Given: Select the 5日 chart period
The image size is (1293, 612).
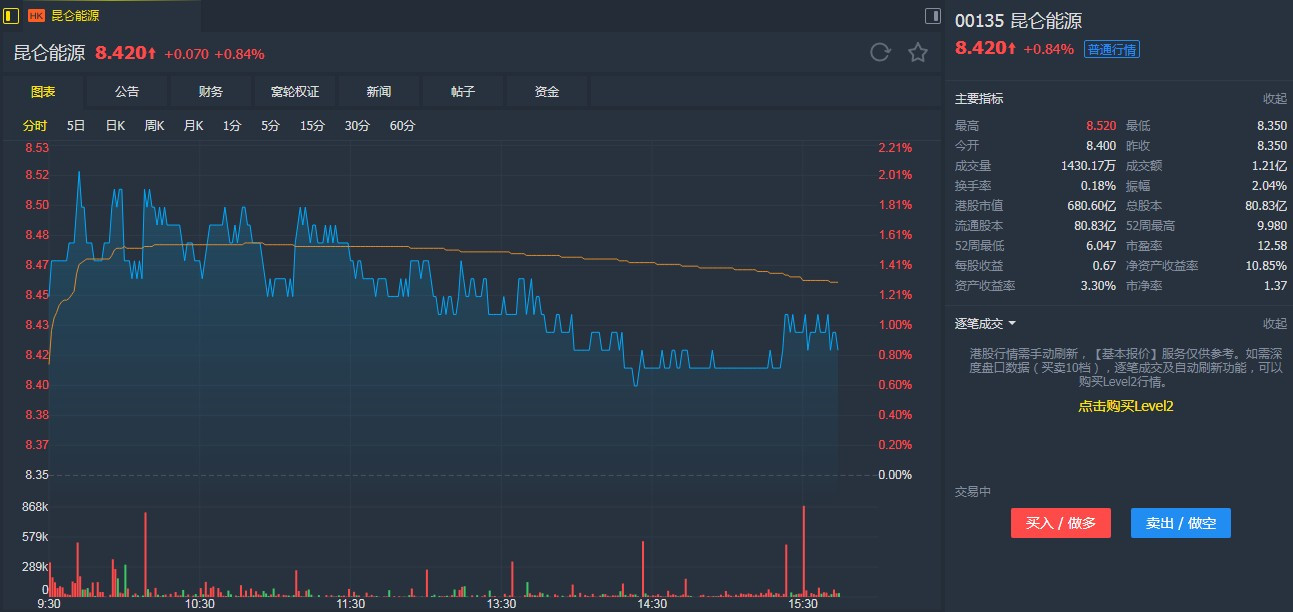Looking at the screenshot, I should point(76,125).
